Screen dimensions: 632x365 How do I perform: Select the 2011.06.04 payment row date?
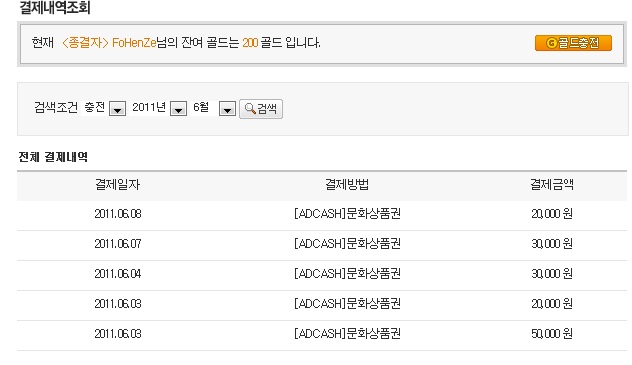pyautogui.click(x=118, y=274)
